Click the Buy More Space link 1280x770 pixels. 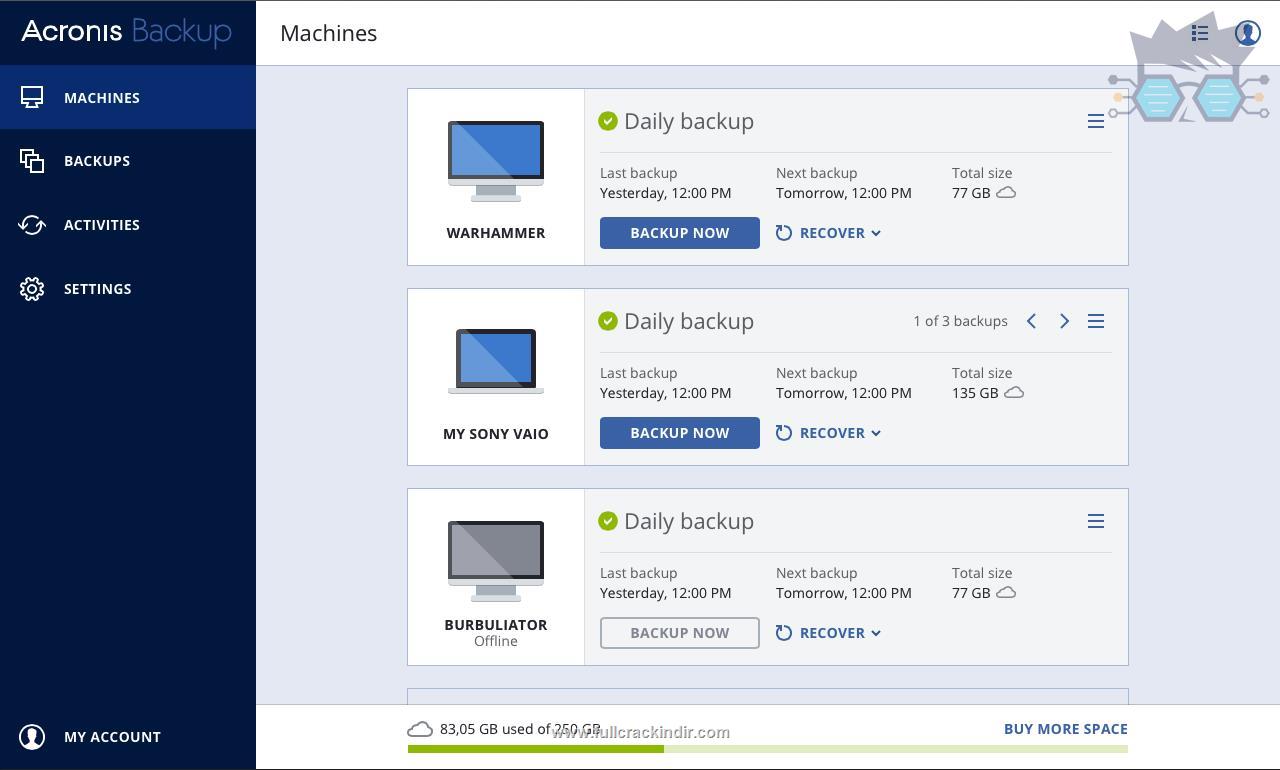pyautogui.click(x=1066, y=729)
